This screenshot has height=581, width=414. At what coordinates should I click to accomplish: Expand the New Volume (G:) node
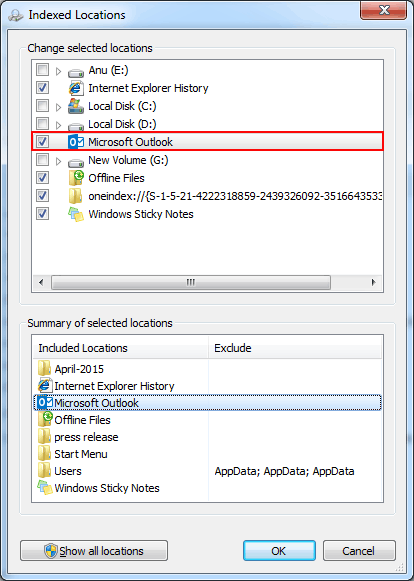58,162
